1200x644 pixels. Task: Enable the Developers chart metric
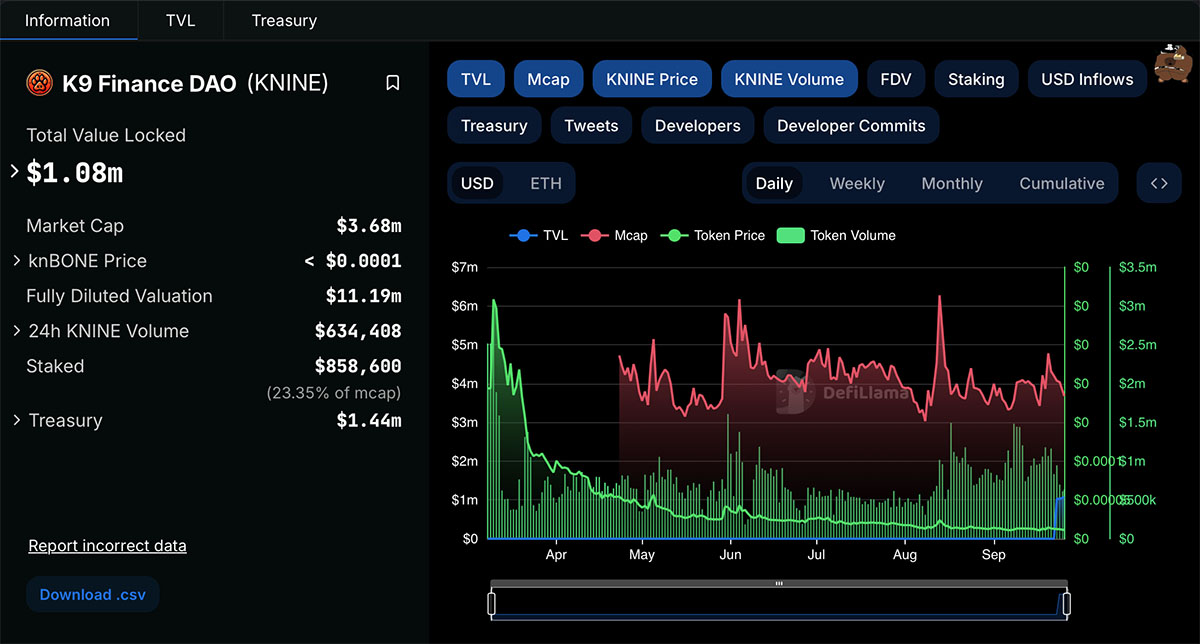(698, 126)
